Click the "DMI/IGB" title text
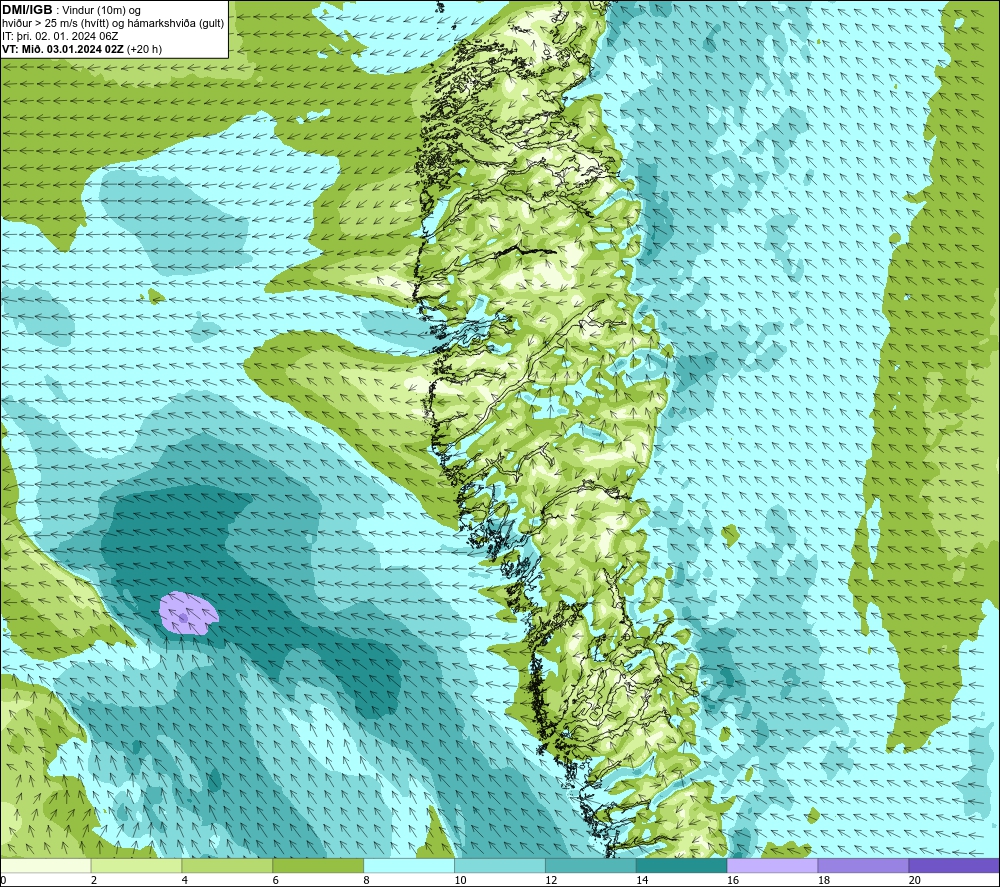 coord(27,10)
